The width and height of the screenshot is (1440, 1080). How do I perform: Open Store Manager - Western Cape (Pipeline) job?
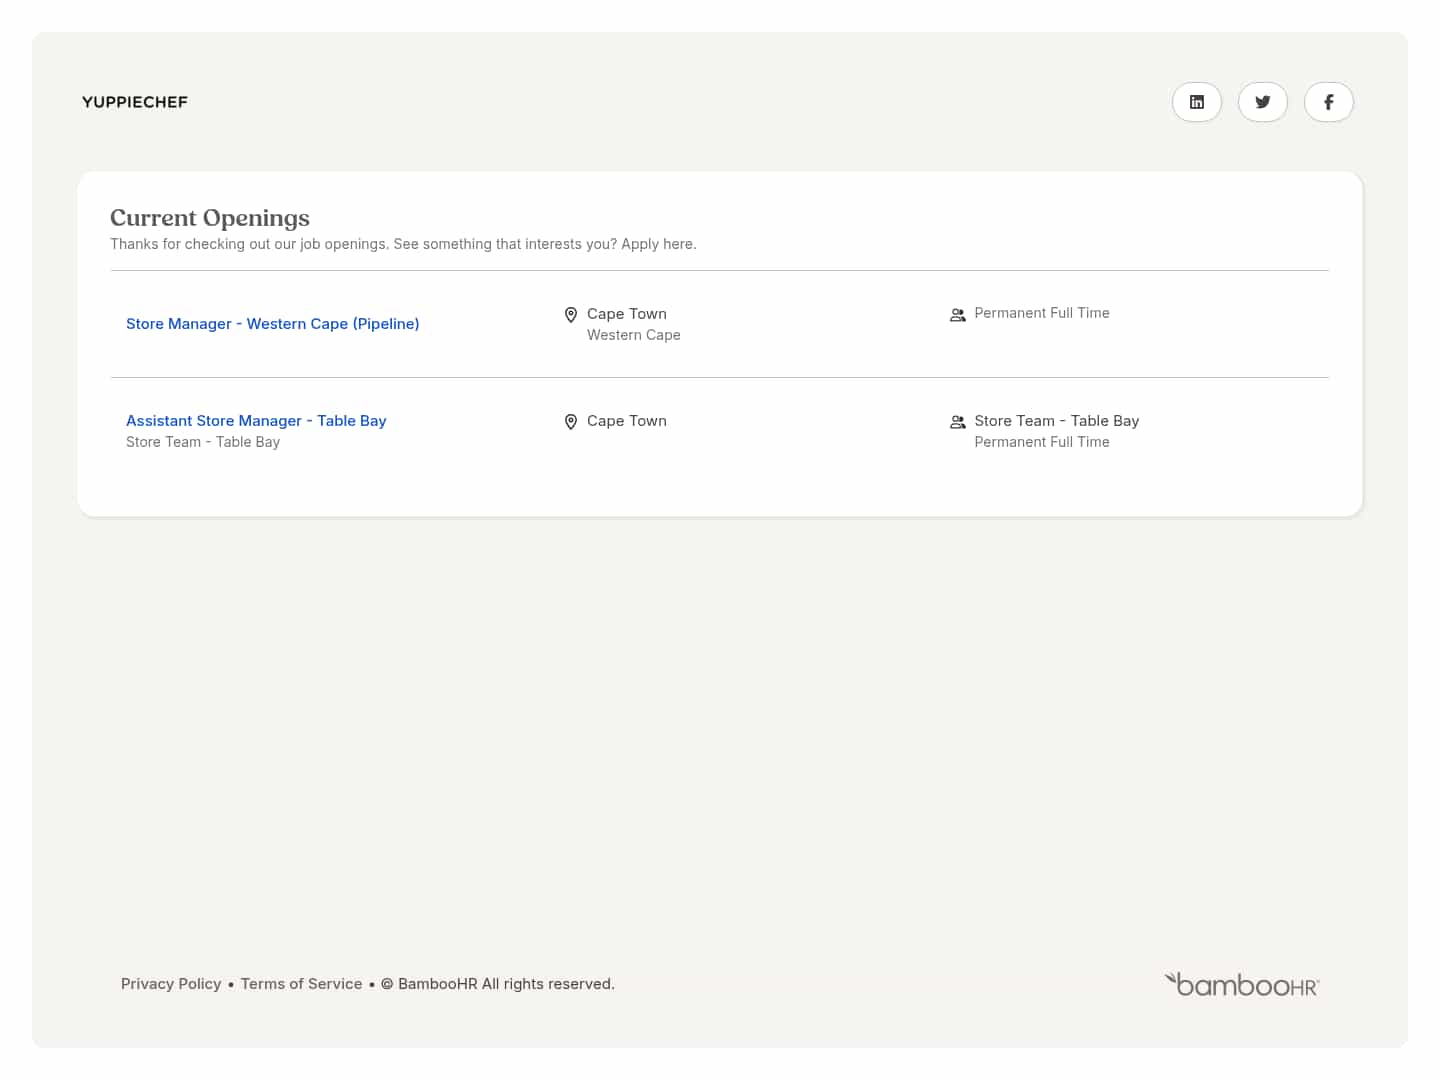pos(272,324)
